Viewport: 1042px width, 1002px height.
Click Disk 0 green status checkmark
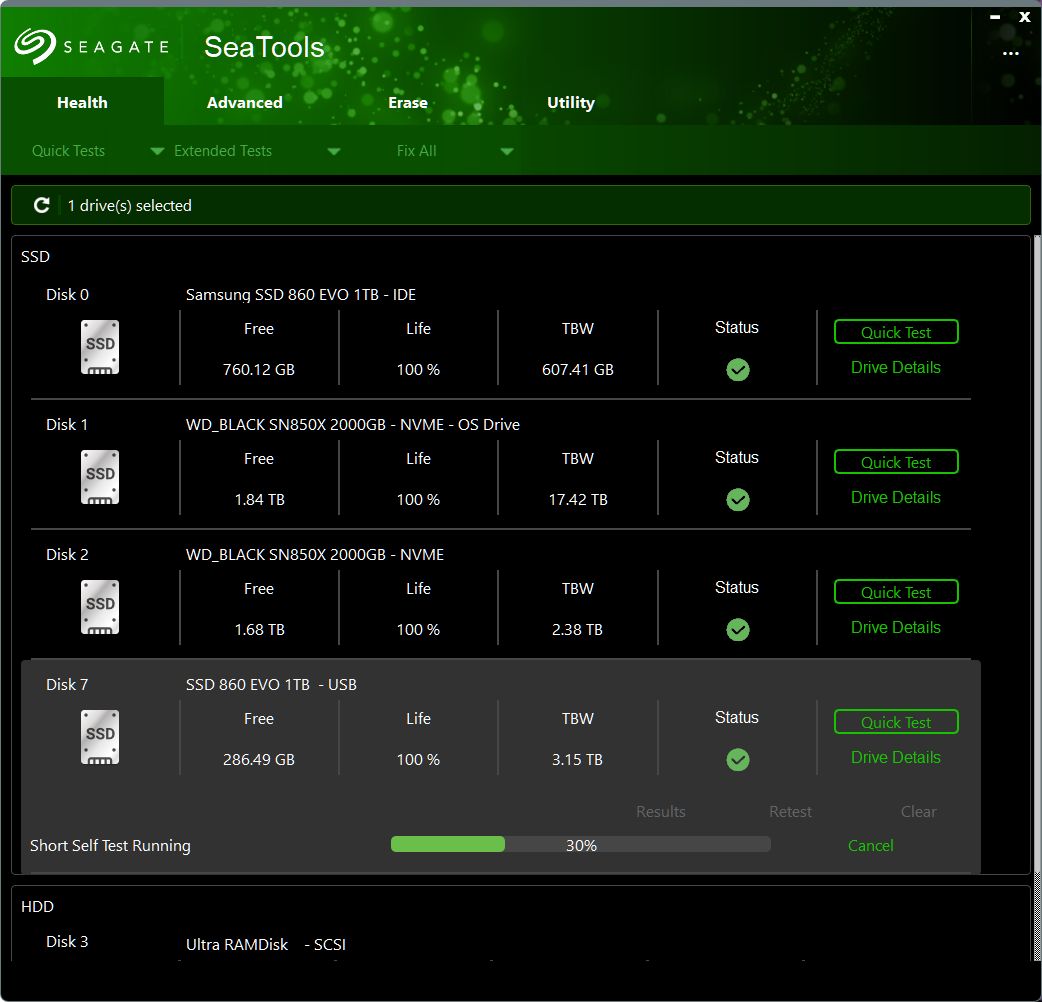click(737, 370)
